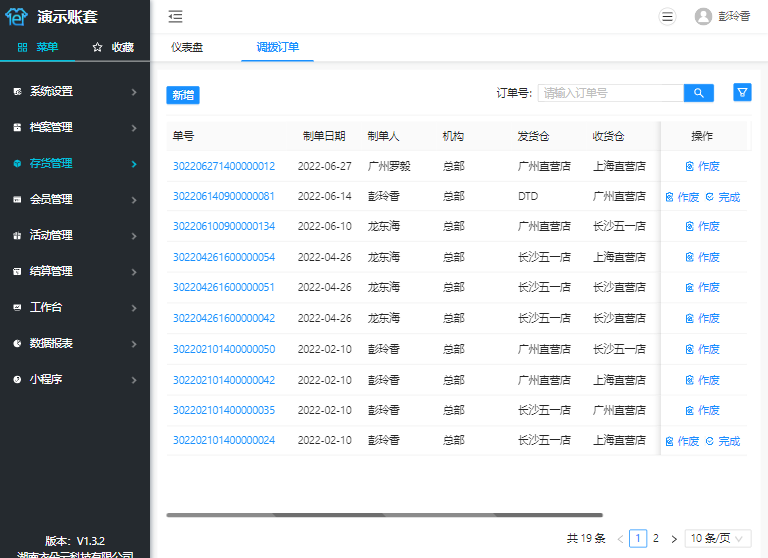Click the grid icon next to 菜单
This screenshot has width=768, height=558.
pyautogui.click(x=23, y=47)
